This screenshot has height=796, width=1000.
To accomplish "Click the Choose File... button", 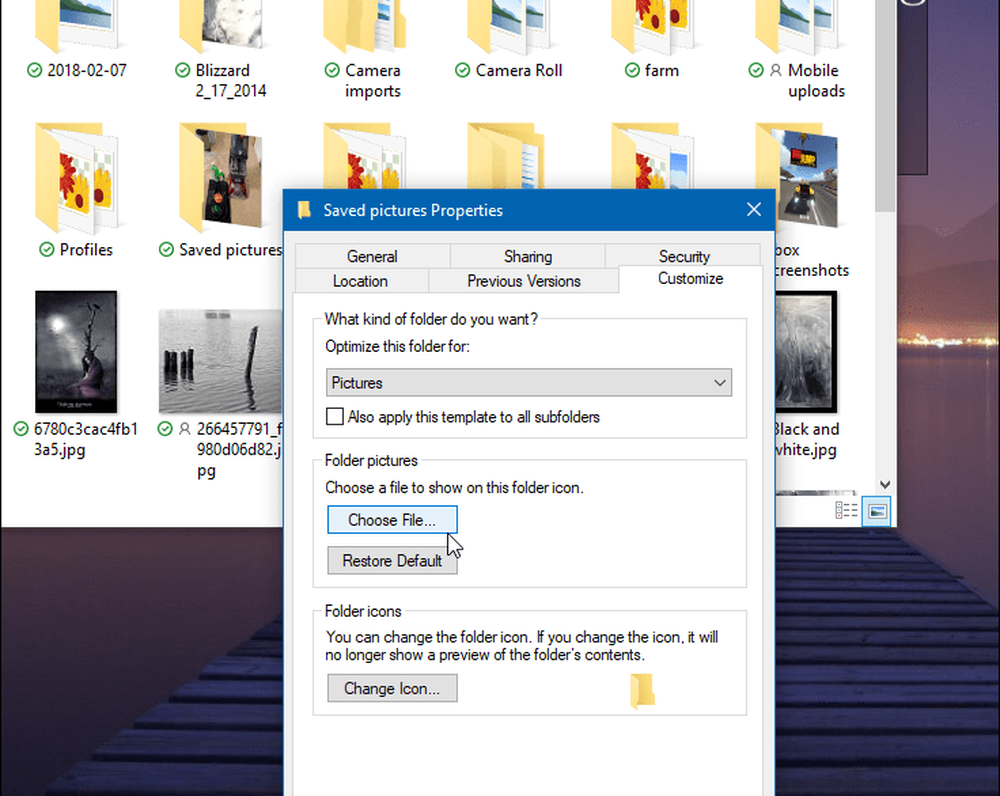I will click(392, 520).
